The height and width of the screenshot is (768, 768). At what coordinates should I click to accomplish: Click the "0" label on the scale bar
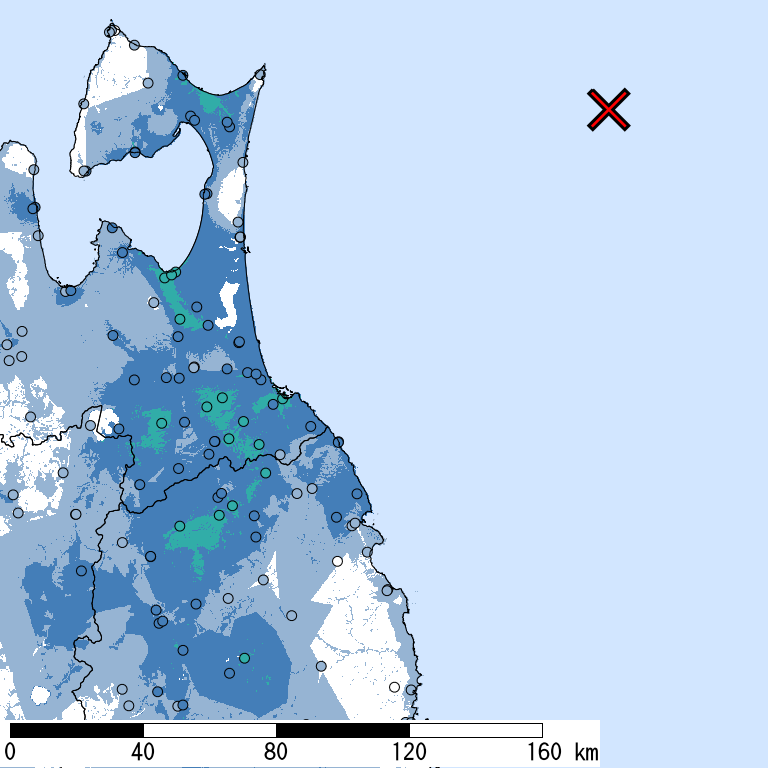[x=10, y=752]
